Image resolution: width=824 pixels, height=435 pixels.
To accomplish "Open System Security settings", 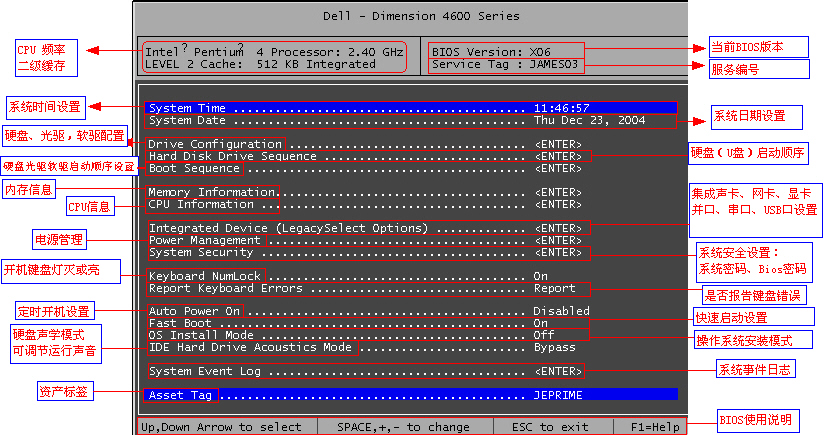I will (201, 252).
